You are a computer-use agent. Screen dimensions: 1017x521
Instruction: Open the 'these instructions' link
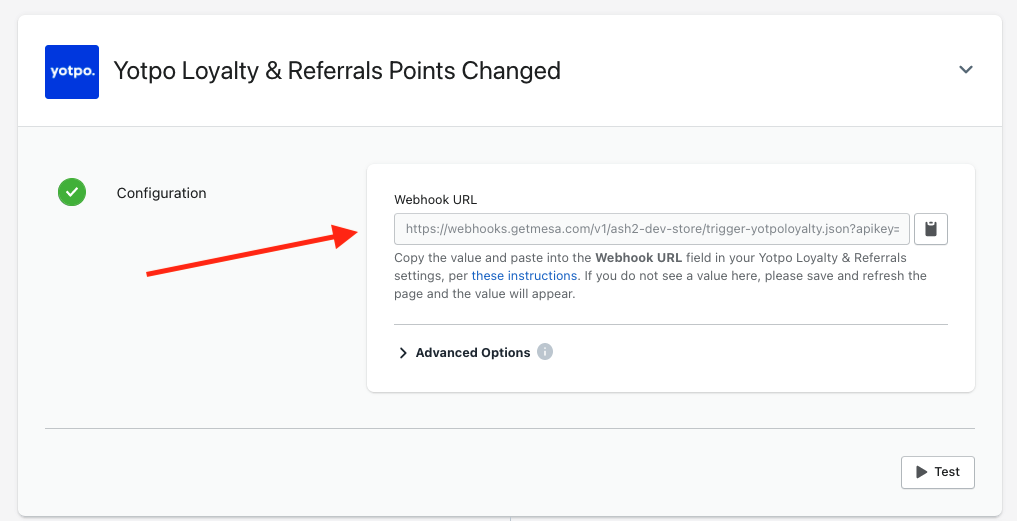524,276
